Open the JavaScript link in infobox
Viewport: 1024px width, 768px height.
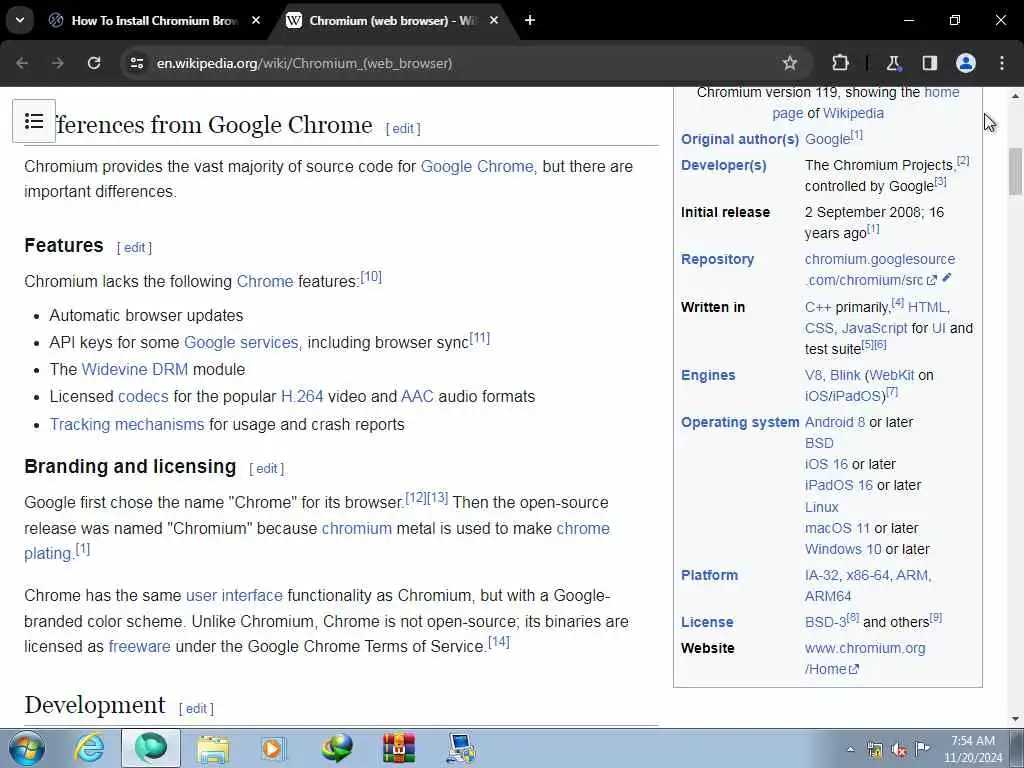874,328
